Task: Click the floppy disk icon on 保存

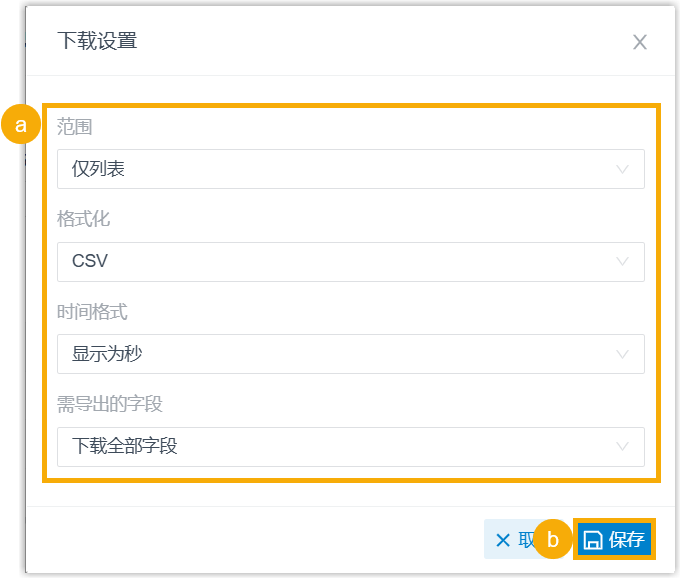Action: click(593, 540)
